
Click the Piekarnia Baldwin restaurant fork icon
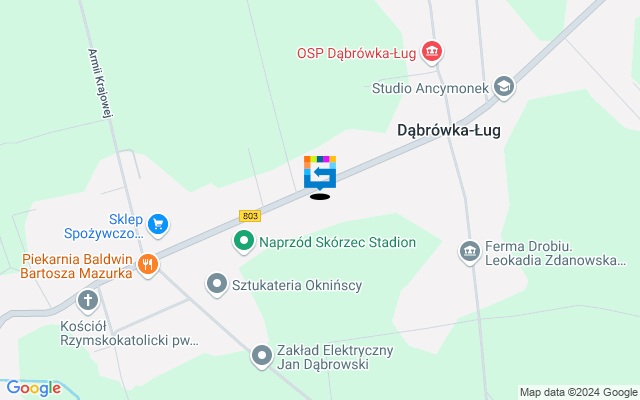point(148,265)
